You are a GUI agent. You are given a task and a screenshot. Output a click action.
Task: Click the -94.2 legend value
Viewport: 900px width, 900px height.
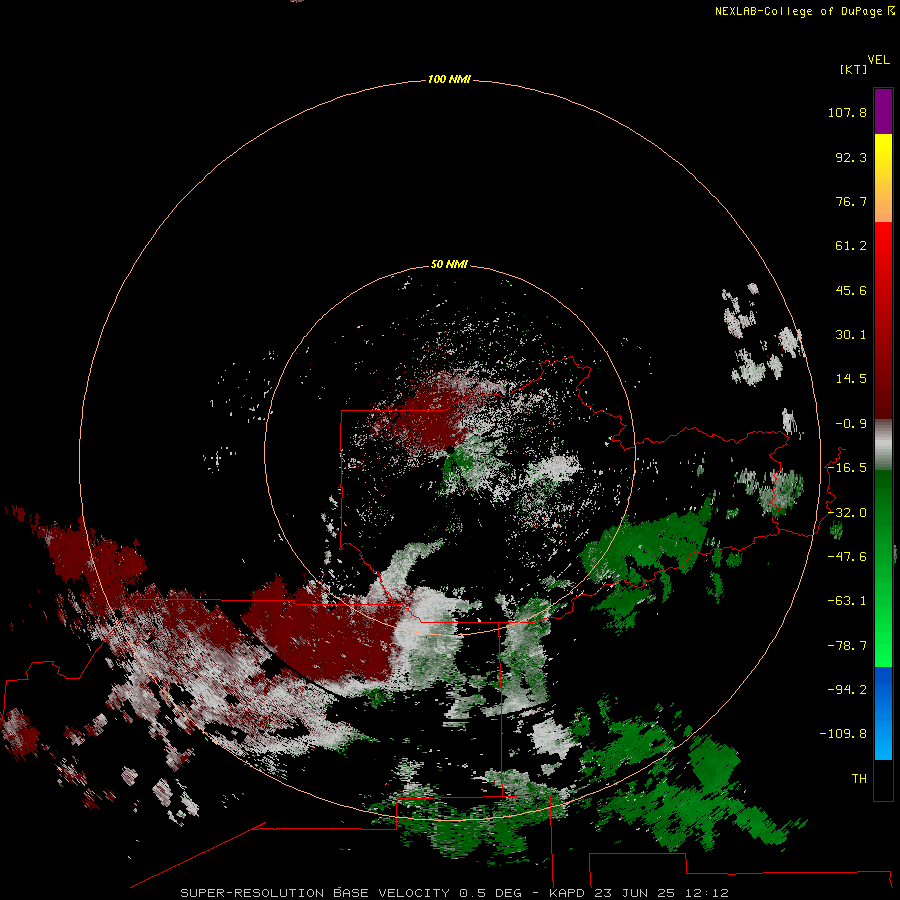[x=847, y=689]
